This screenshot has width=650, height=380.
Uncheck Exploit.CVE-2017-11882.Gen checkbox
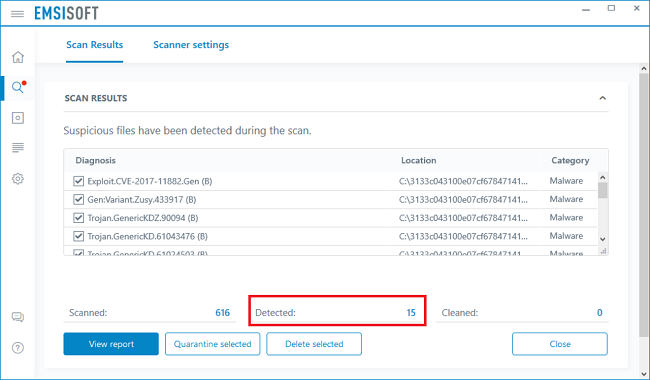point(78,181)
